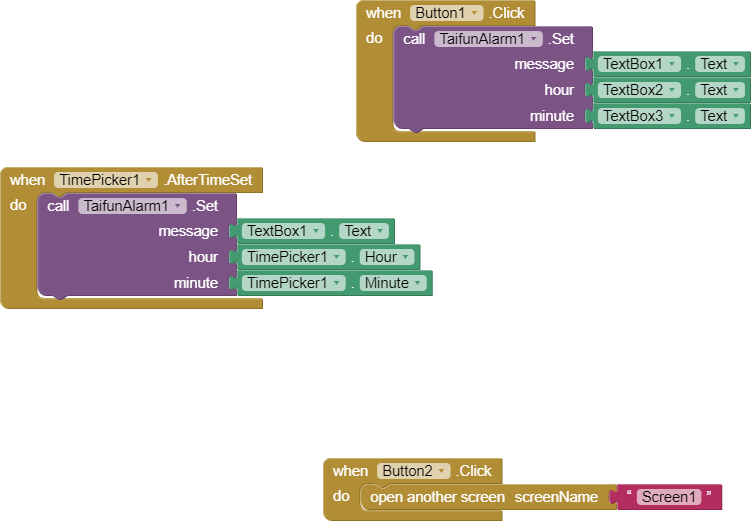Image resolution: width=751 pixels, height=521 pixels.
Task: Open Text dropdown beside TextBox1 in Button1.Click block
Action: (x=720, y=64)
